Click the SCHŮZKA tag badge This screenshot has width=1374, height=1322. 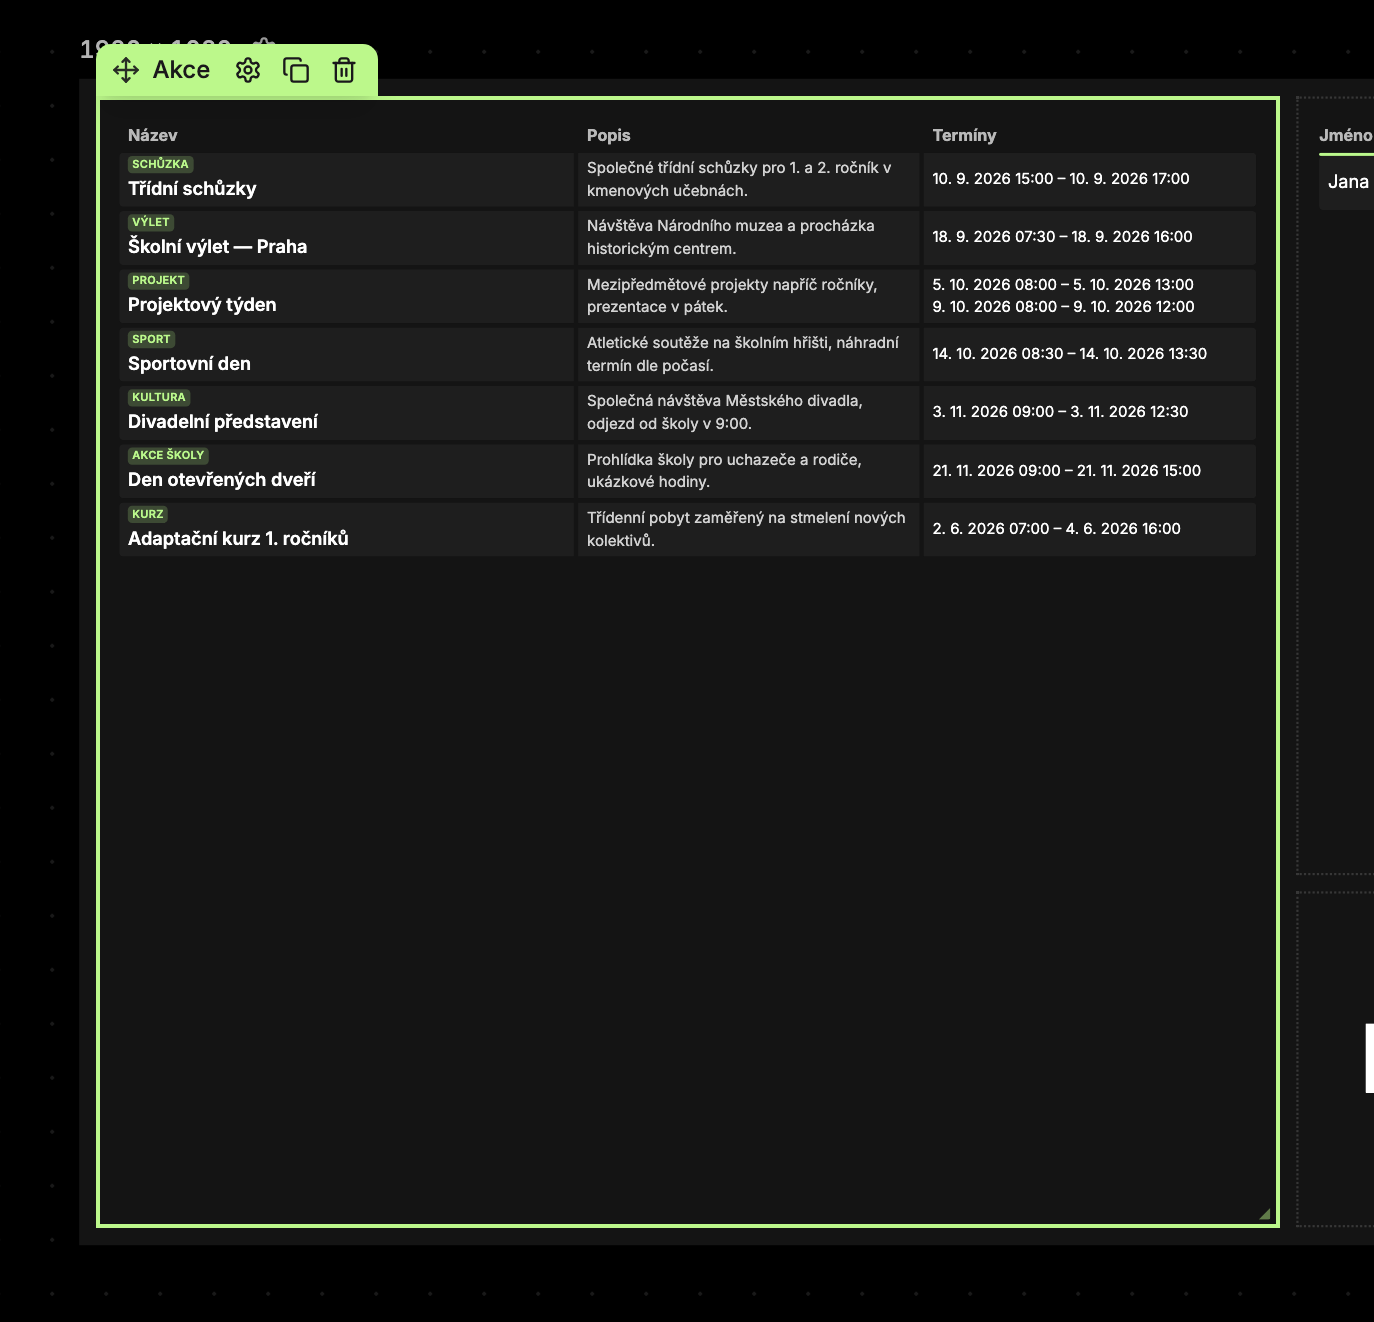pos(160,164)
